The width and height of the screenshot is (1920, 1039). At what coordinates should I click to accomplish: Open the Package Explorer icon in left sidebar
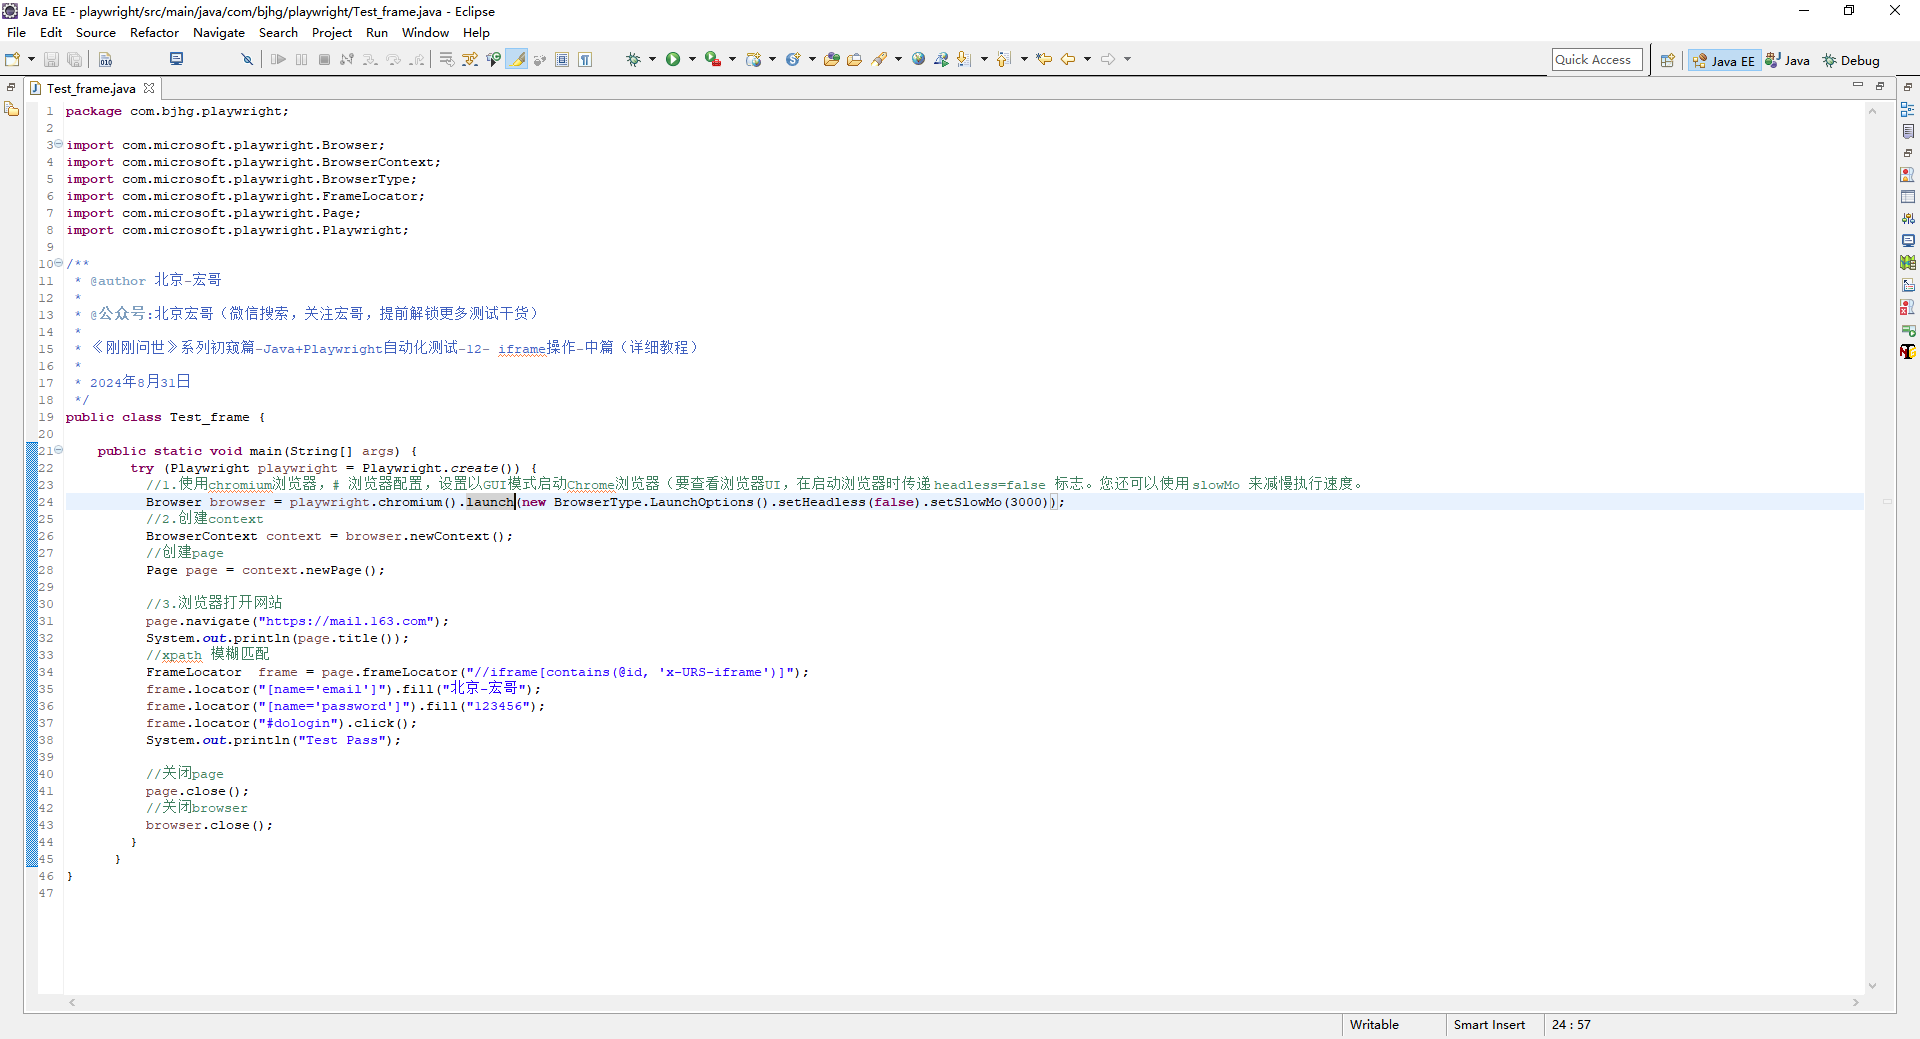(x=12, y=109)
